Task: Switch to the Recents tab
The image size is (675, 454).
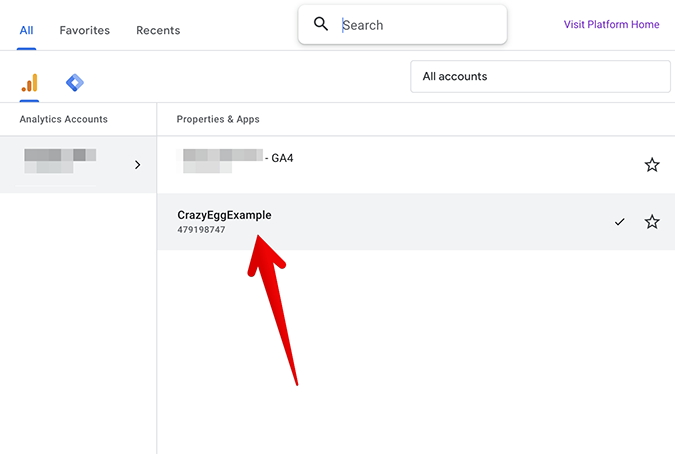Action: [158, 30]
